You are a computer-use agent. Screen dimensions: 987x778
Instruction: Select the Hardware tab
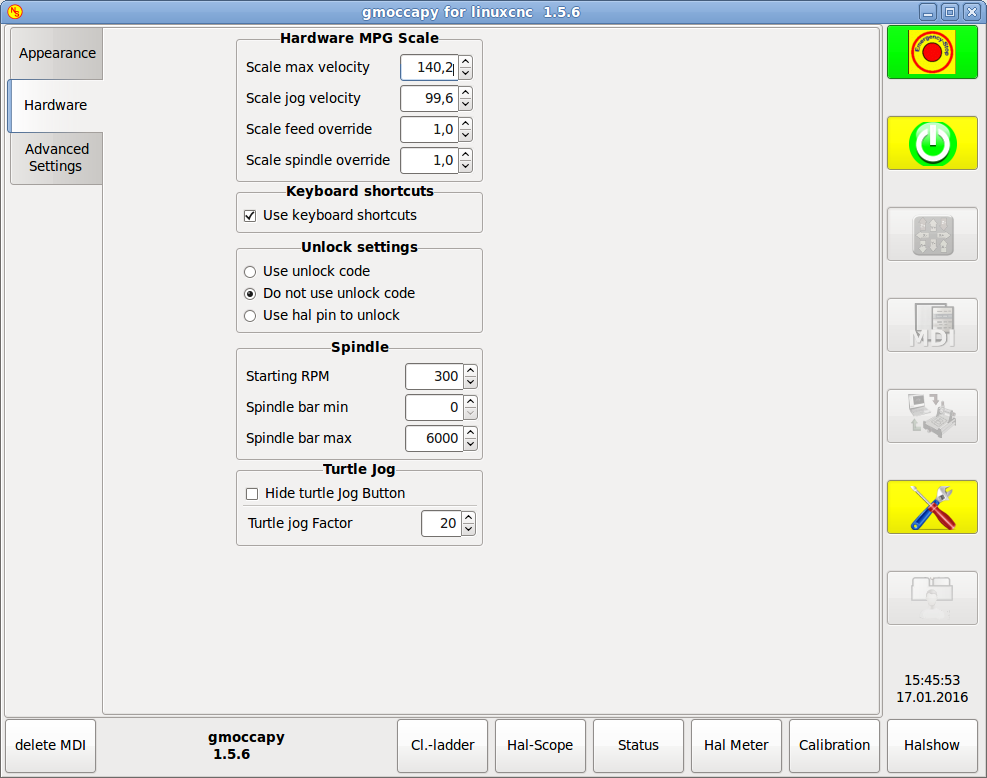point(55,105)
